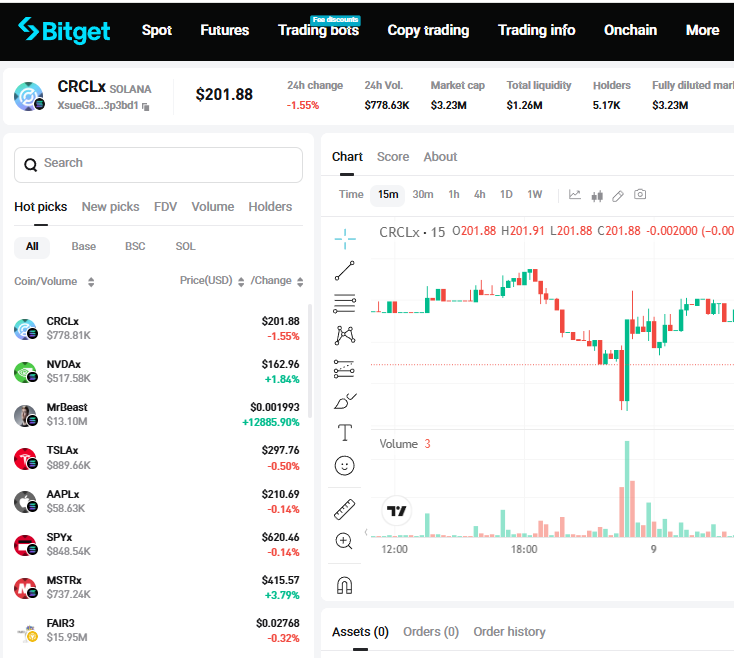Set chart interval to 1D
734x658 pixels.
506,195
